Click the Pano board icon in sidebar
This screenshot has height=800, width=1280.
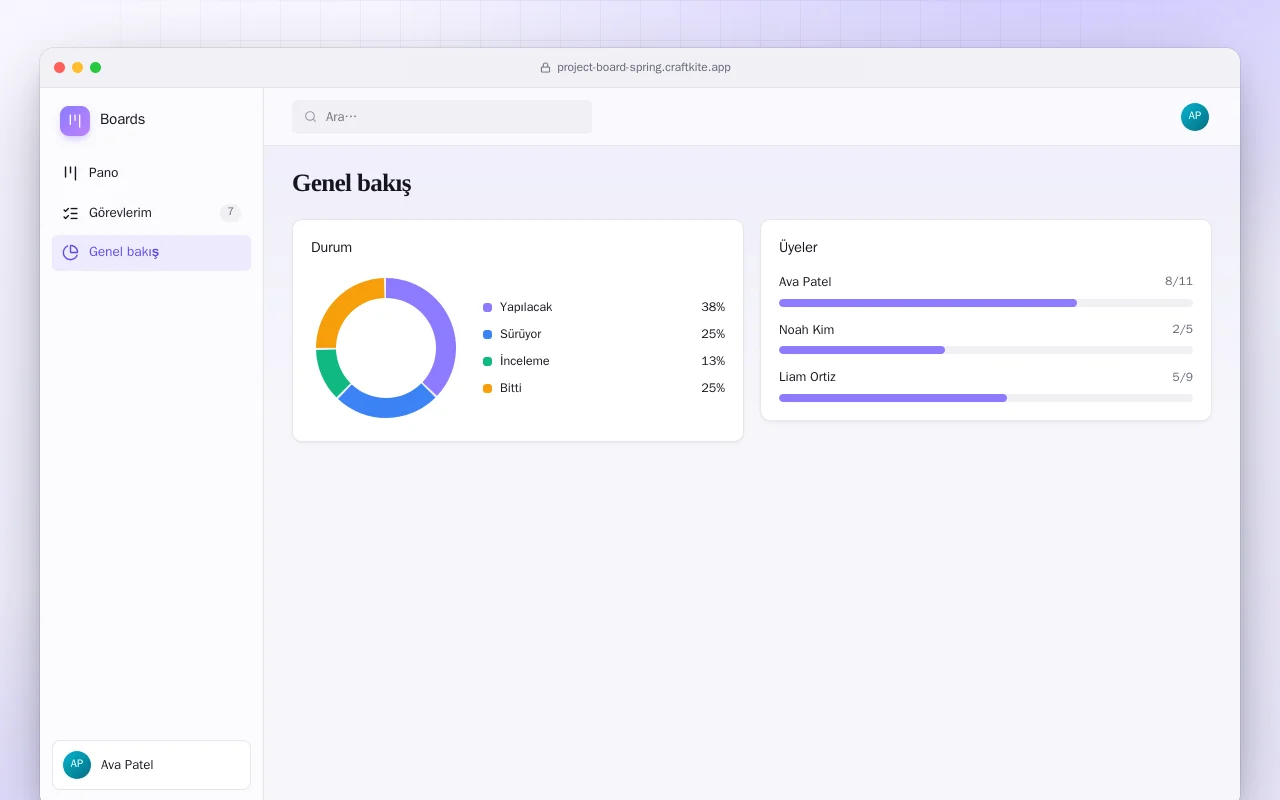(x=70, y=173)
